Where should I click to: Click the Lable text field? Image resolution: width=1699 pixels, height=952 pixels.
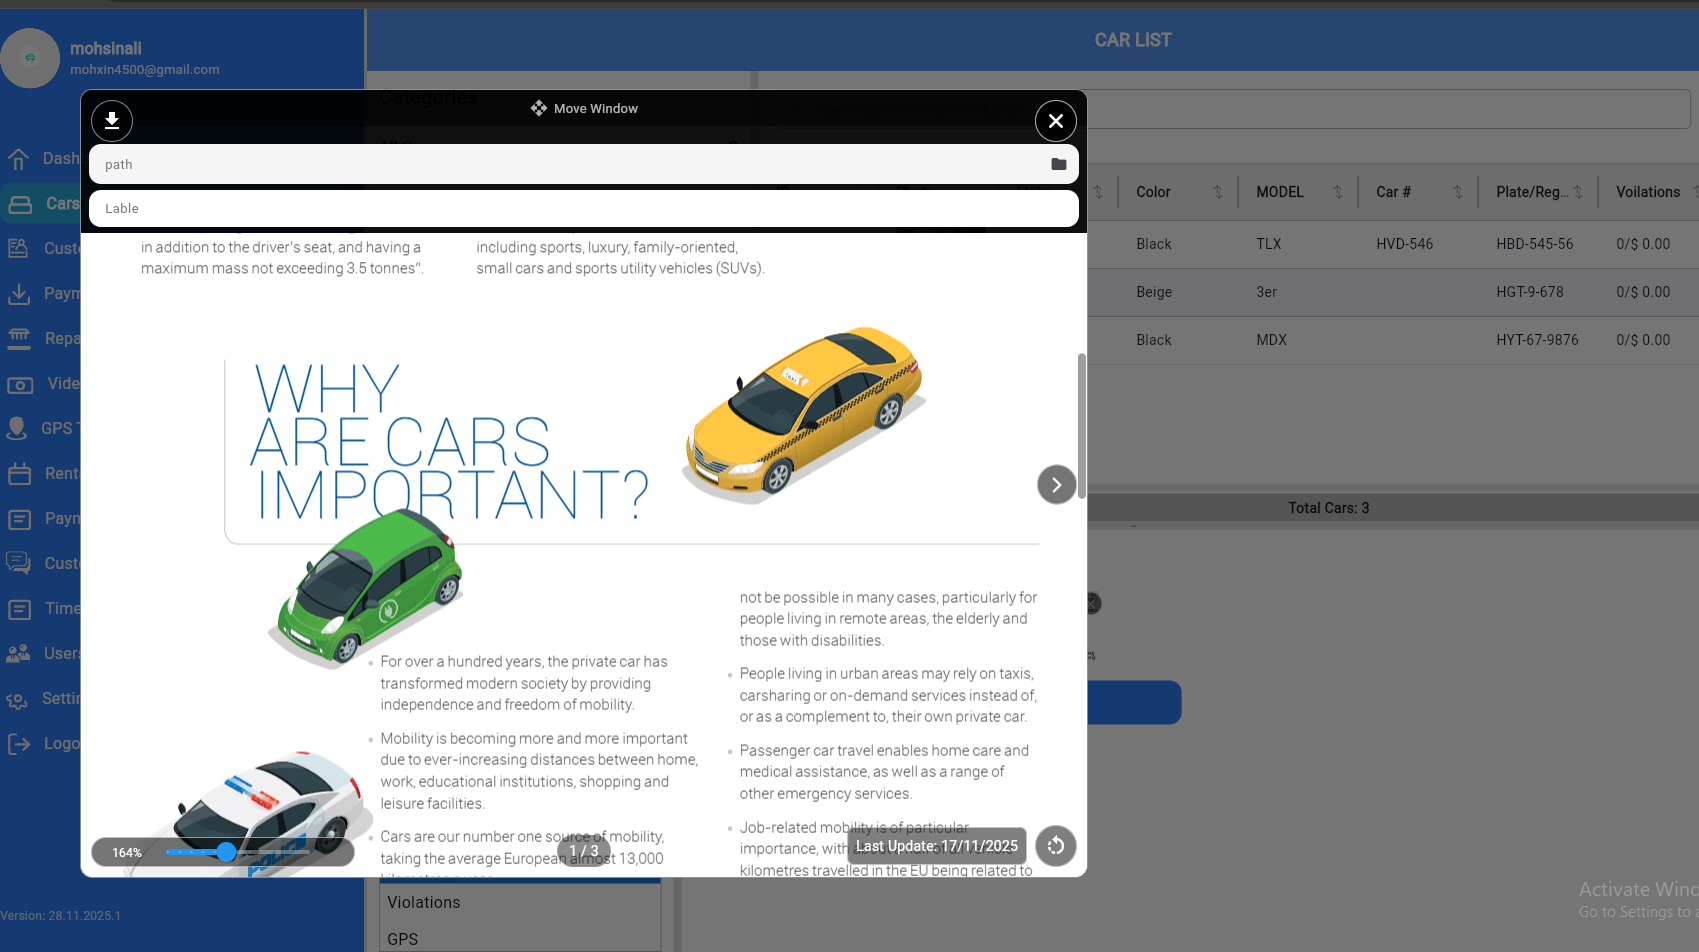[583, 208]
